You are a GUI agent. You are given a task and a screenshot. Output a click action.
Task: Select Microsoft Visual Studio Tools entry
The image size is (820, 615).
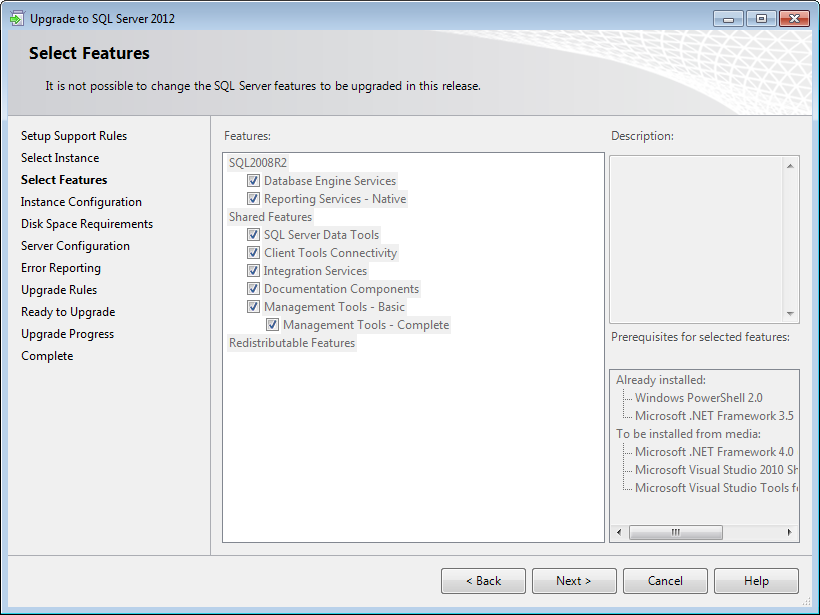pos(716,488)
